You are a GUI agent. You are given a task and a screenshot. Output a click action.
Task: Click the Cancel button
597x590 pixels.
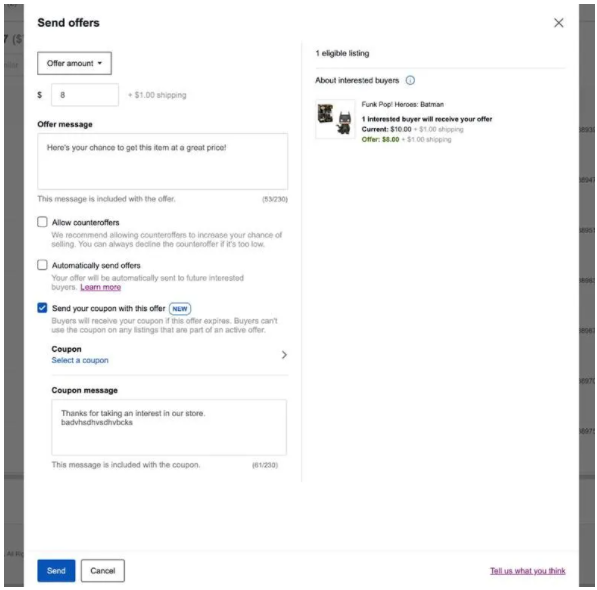[102, 571]
